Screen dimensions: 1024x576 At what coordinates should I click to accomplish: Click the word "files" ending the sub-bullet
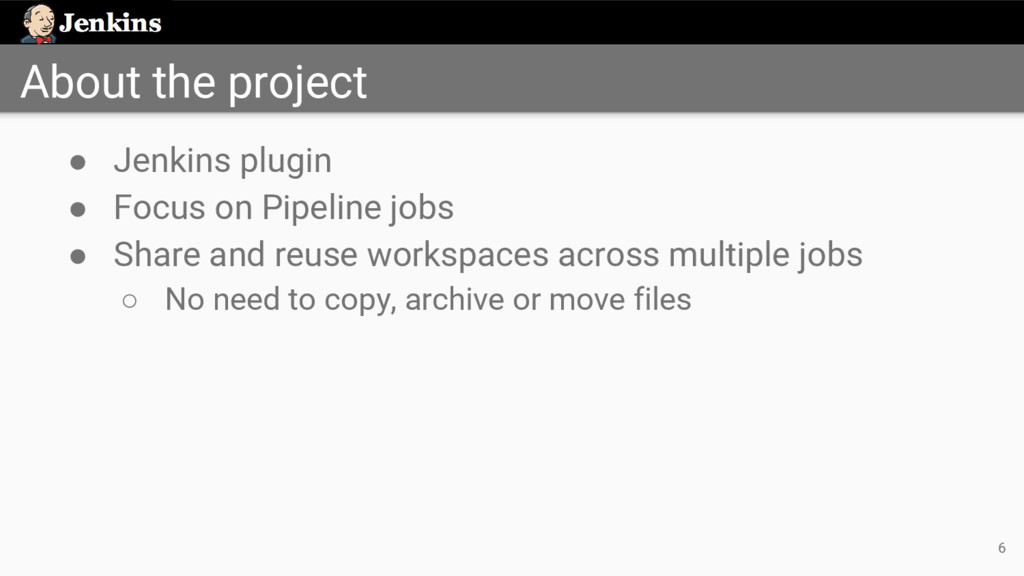coord(662,299)
